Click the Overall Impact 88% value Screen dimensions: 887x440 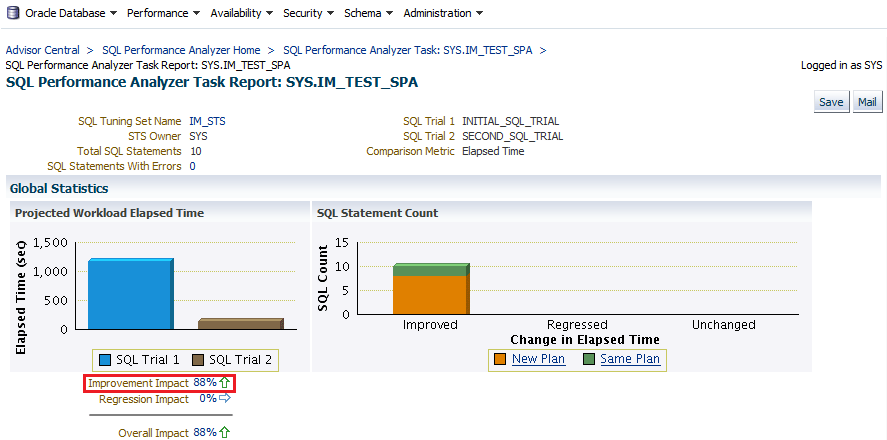tap(205, 433)
